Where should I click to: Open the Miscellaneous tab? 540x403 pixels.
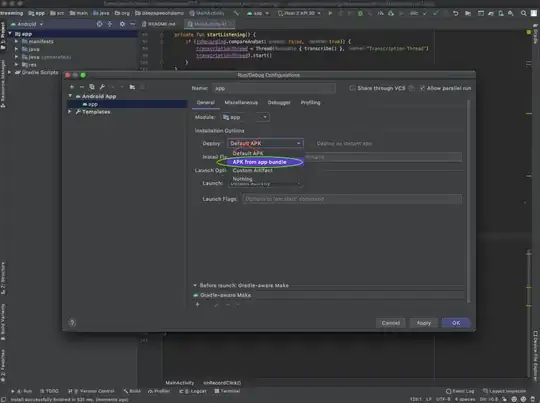tap(241, 103)
